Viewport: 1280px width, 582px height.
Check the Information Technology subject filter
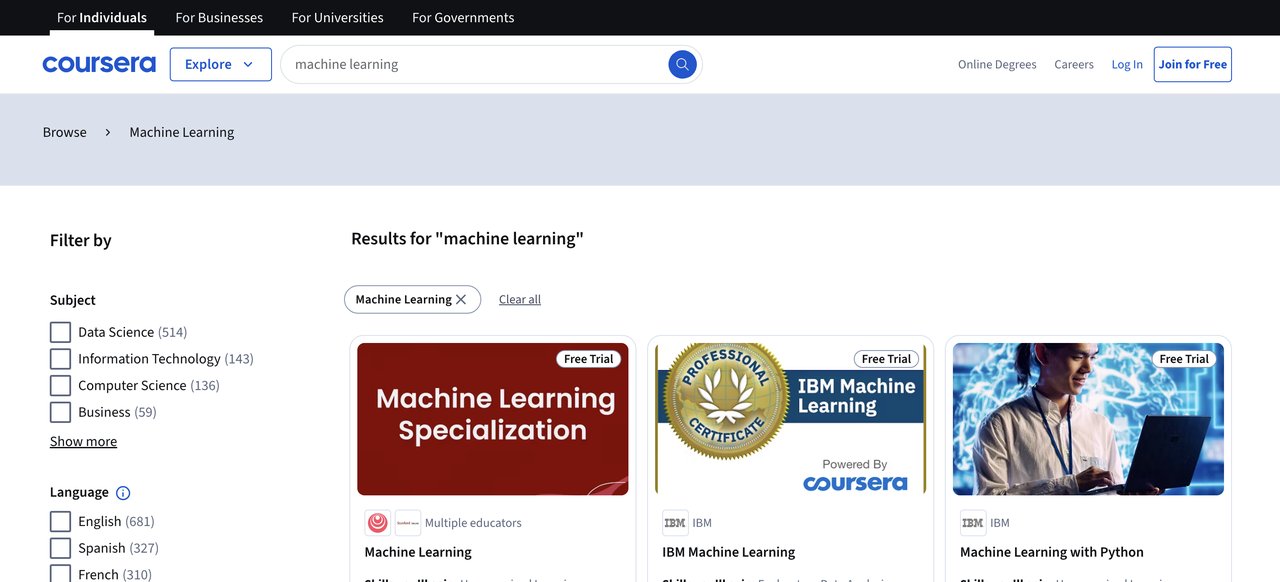coord(61,359)
